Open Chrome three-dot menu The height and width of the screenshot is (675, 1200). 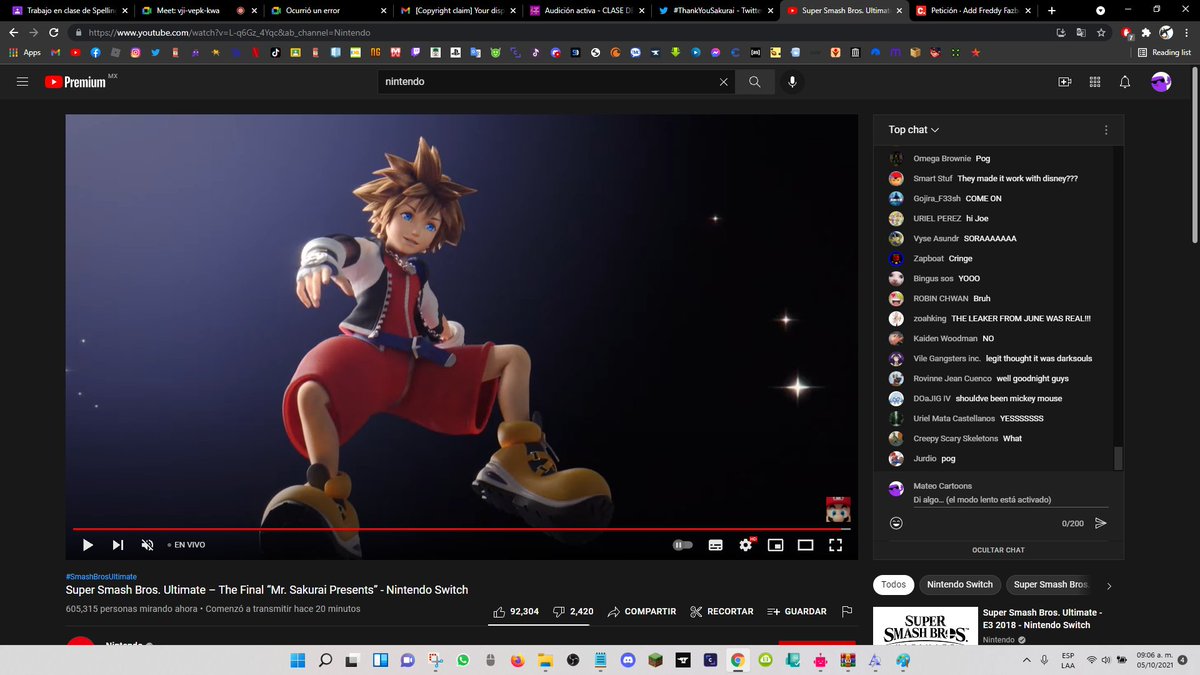[x=1185, y=32]
